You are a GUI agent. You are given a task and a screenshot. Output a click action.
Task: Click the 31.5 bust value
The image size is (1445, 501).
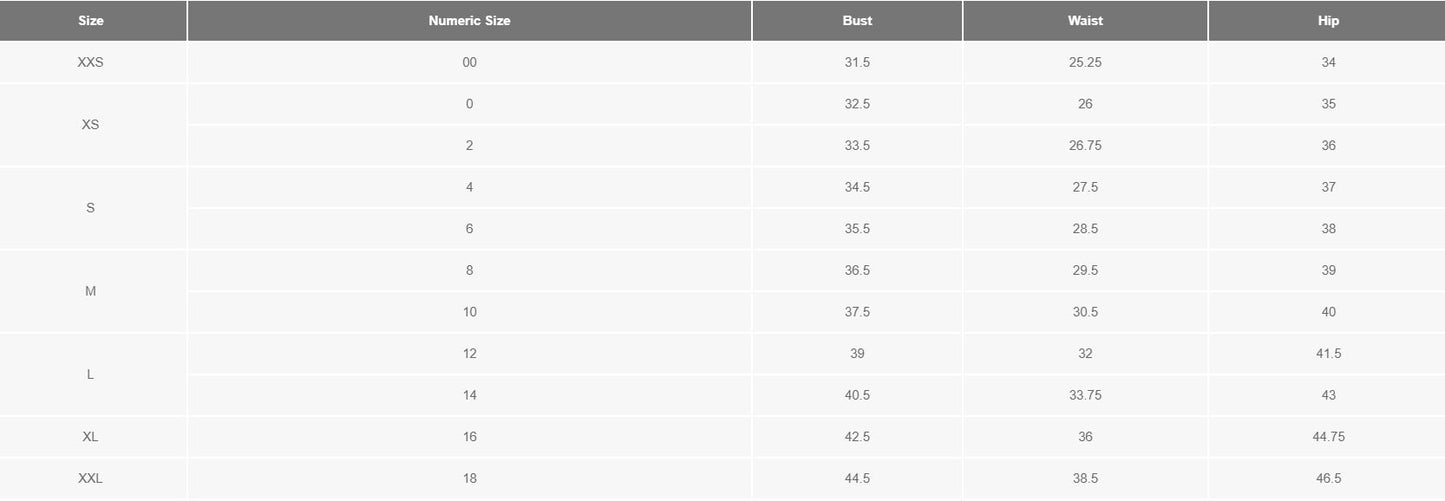click(x=857, y=62)
